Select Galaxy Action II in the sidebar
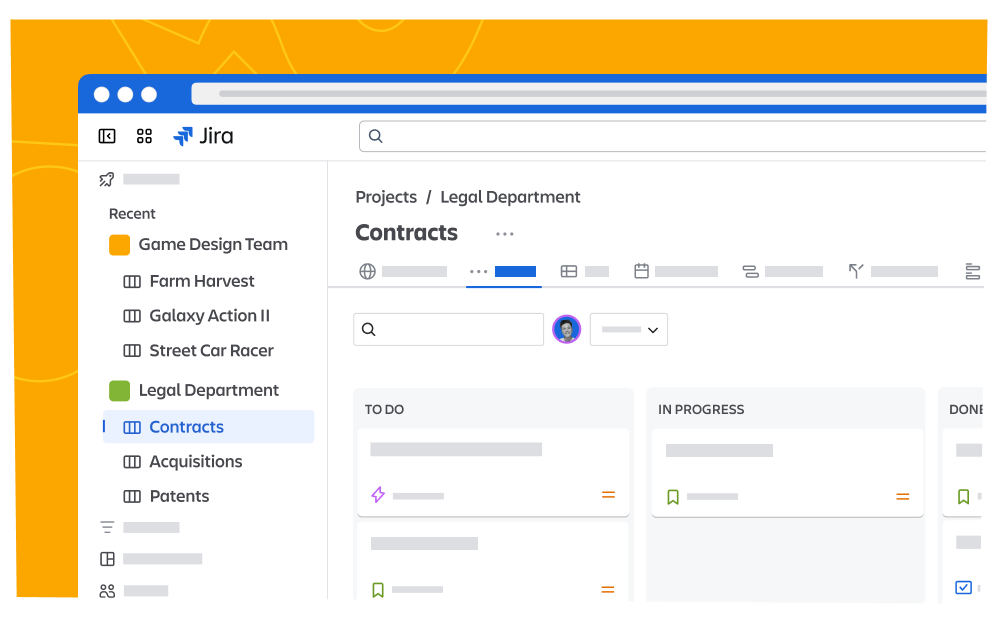Screen dimensions: 1000x617 pyautogui.click(x=209, y=316)
